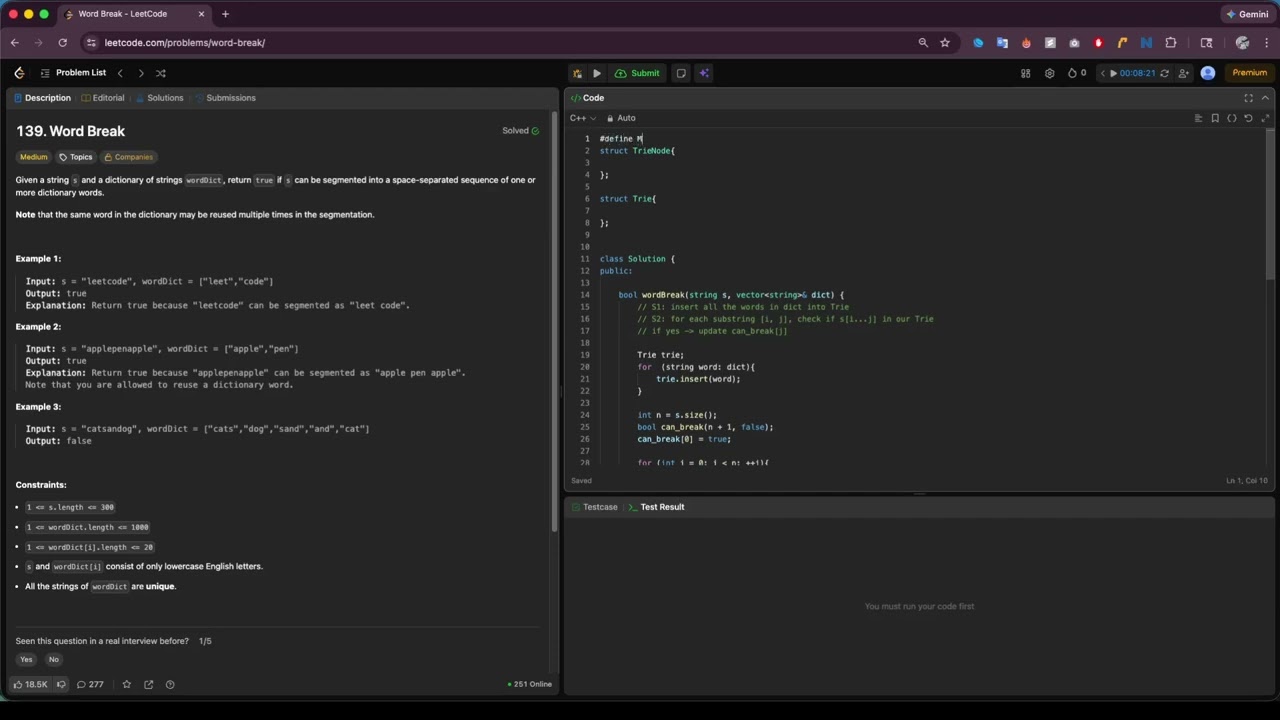The height and width of the screenshot is (720, 1280).
Task: Expand the Companies tag
Action: 129,157
